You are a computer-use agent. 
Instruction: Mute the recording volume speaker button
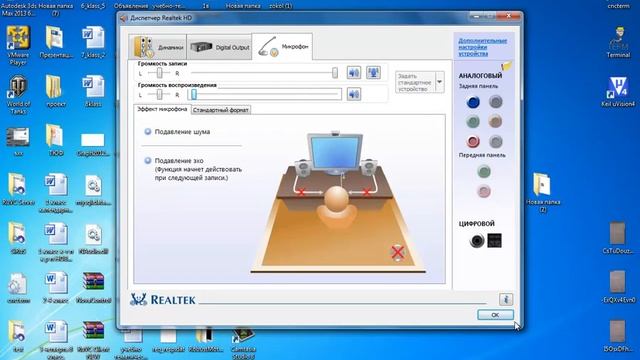[354, 73]
